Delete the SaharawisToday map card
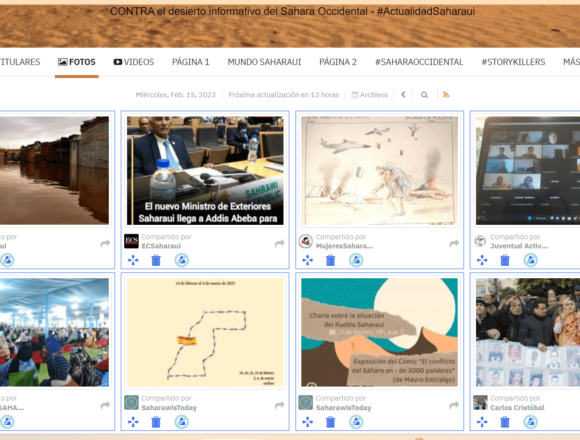The height and width of the screenshot is (440, 580). pos(156,422)
